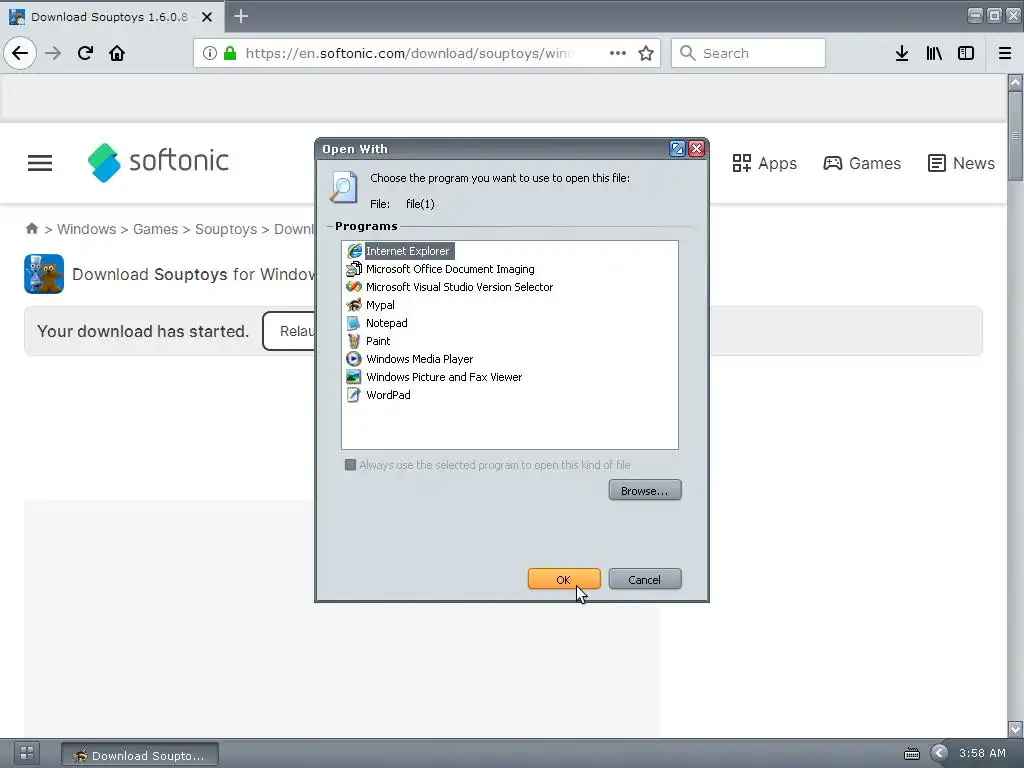Click the page vertical scrollbar thumb
The image size is (1024, 768).
tap(1015, 136)
